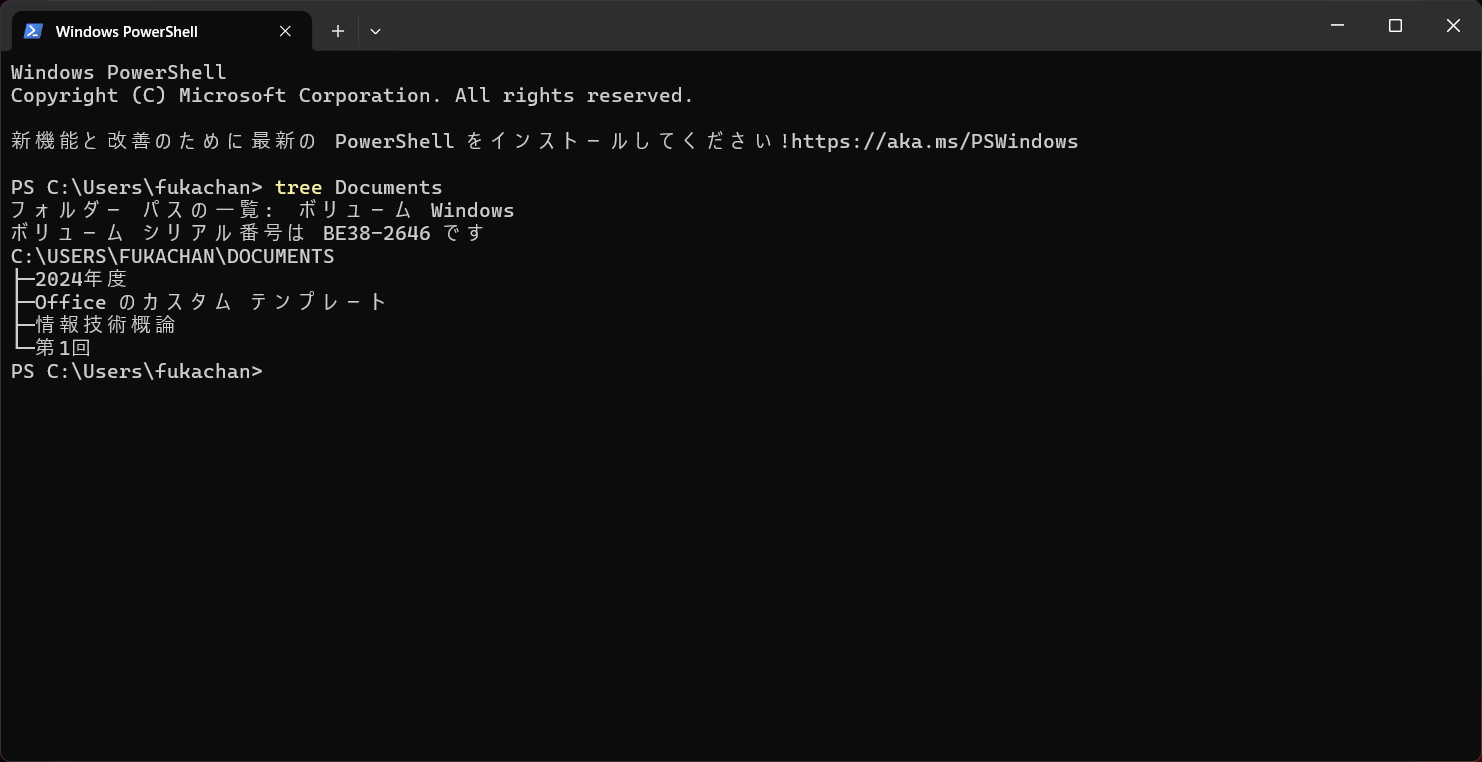Screen dimensions: 1482x762
Task: Click the PowerShell icon in the tab
Action: tap(33, 31)
